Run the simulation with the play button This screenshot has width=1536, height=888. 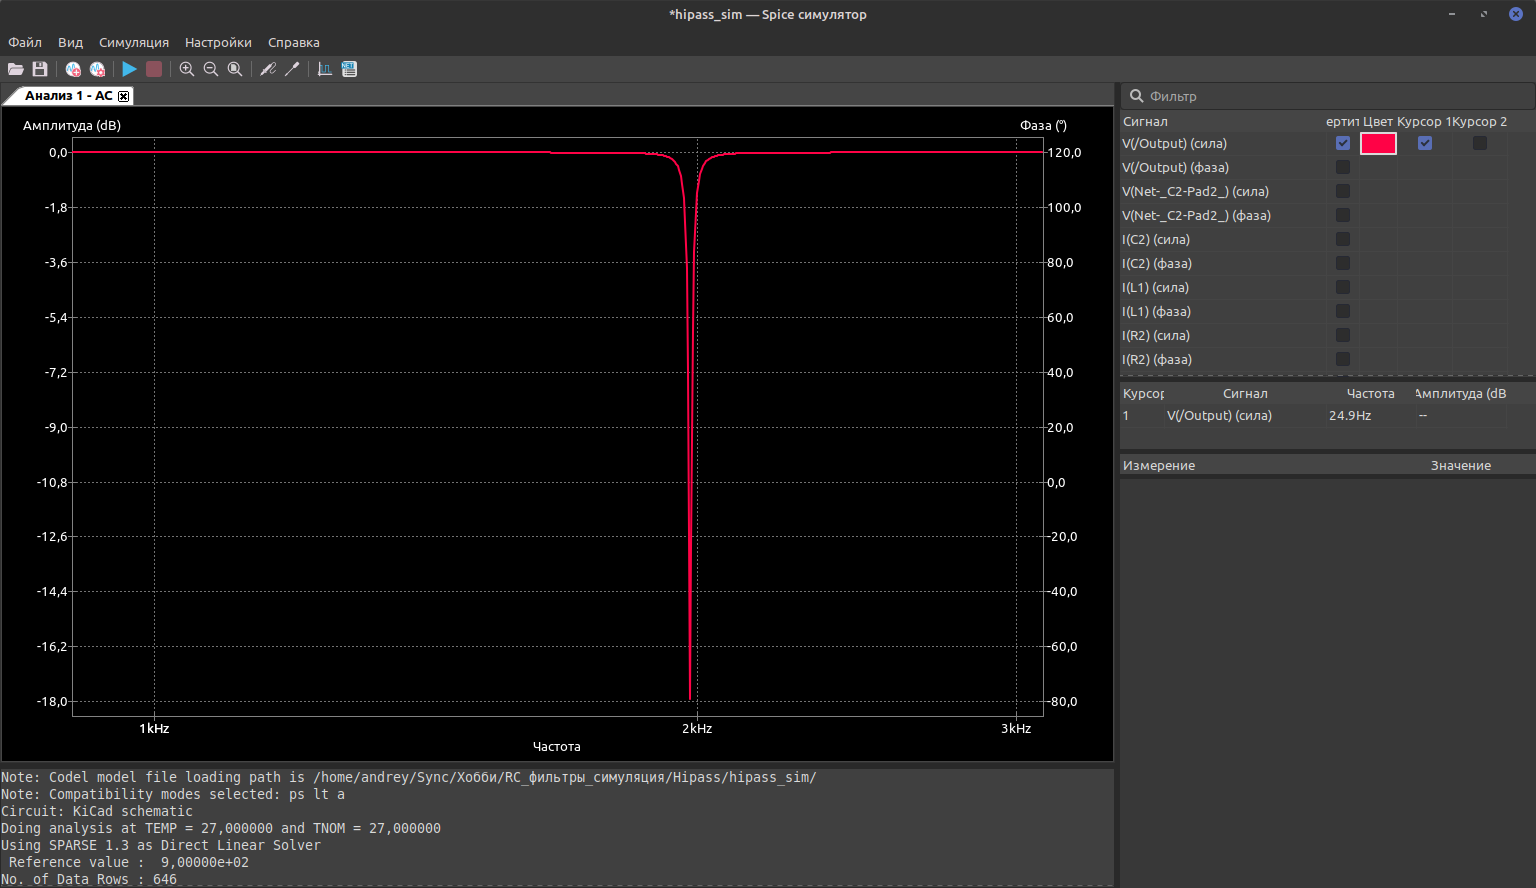pyautogui.click(x=129, y=69)
